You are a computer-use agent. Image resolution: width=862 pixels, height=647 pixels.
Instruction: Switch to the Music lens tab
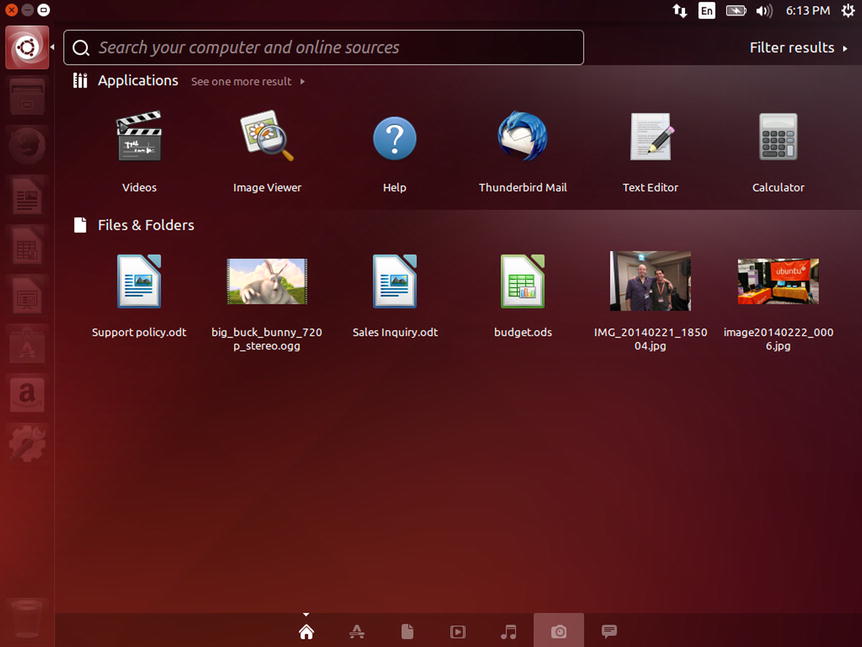[x=509, y=631]
